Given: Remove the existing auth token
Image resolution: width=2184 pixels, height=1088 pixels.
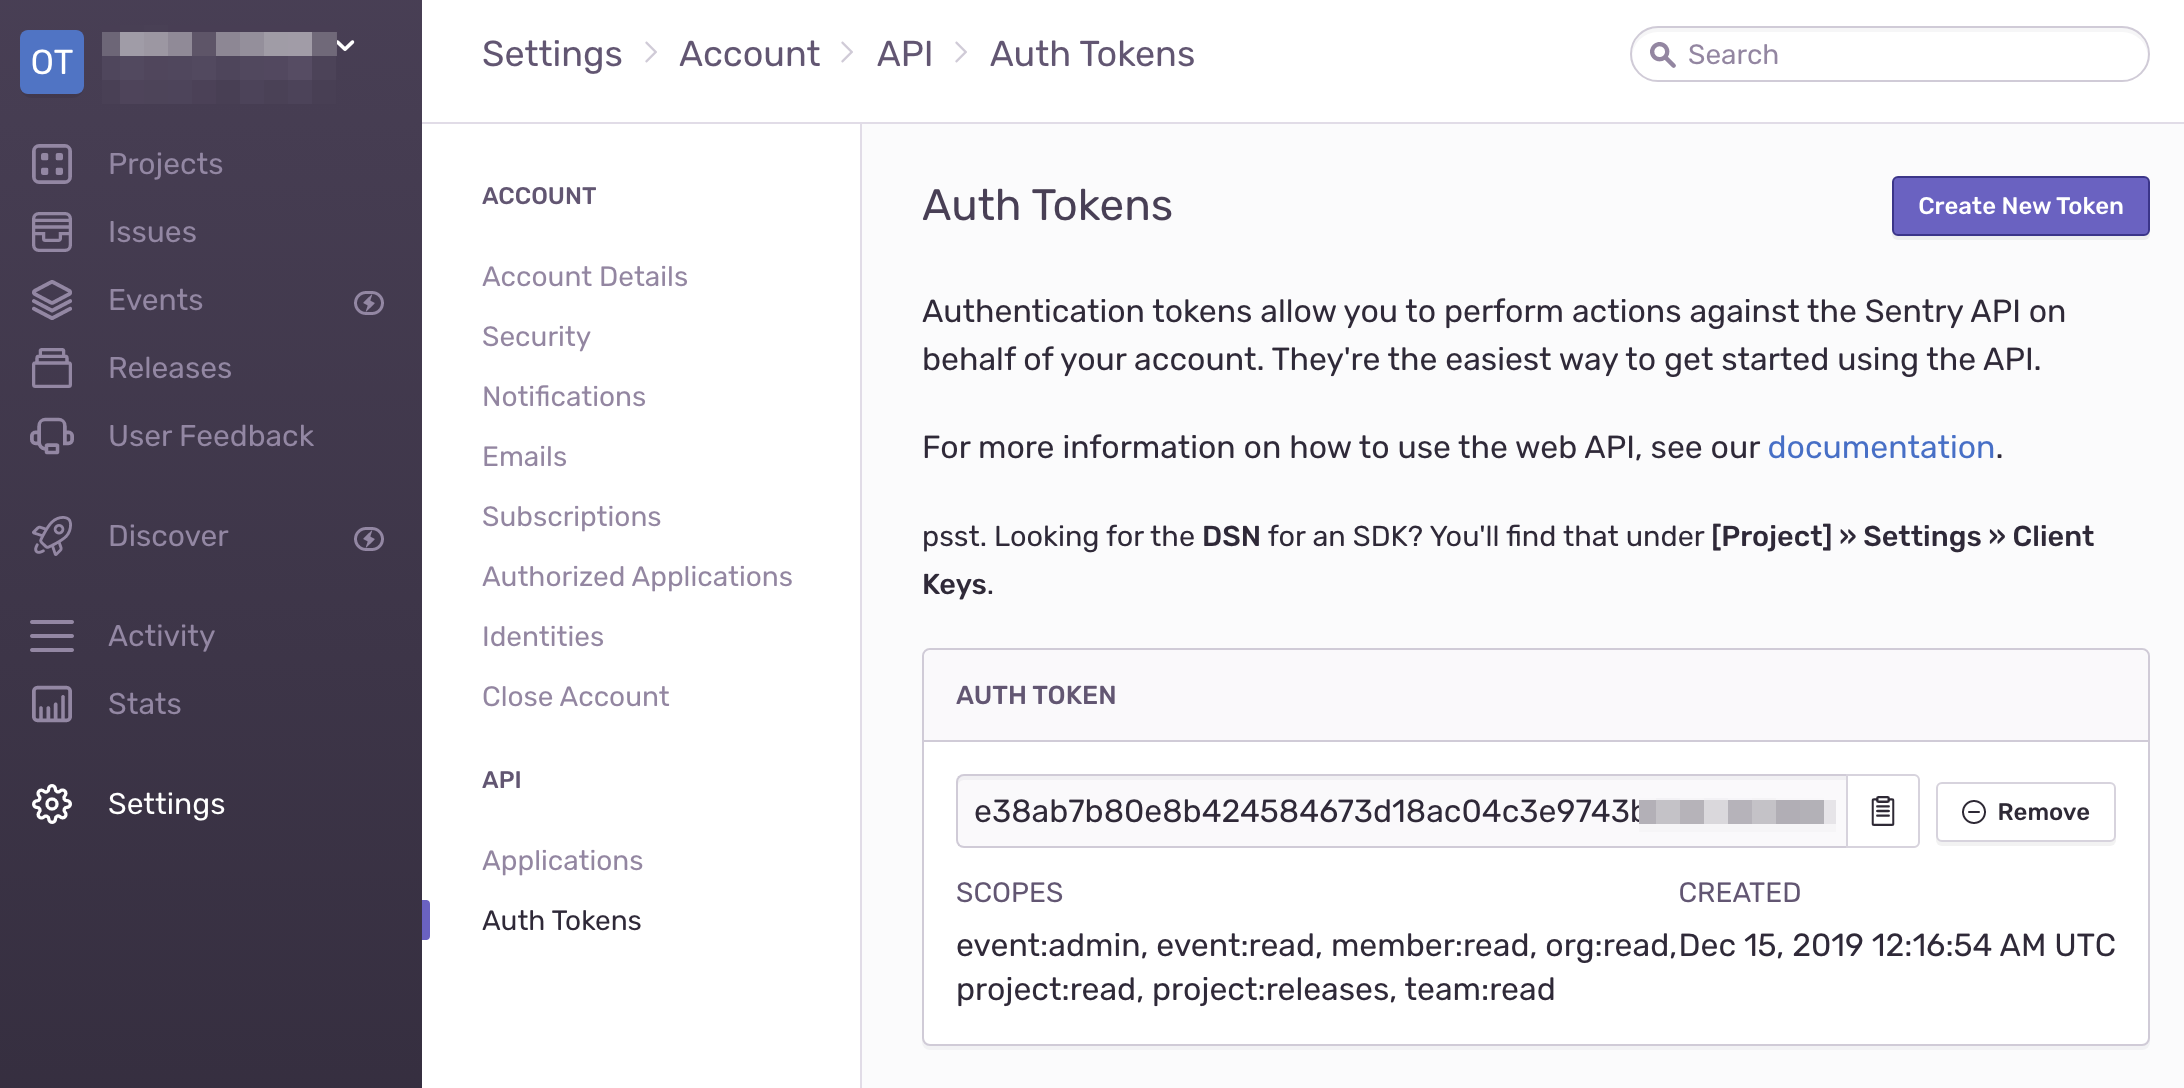Looking at the screenshot, I should (x=2025, y=812).
